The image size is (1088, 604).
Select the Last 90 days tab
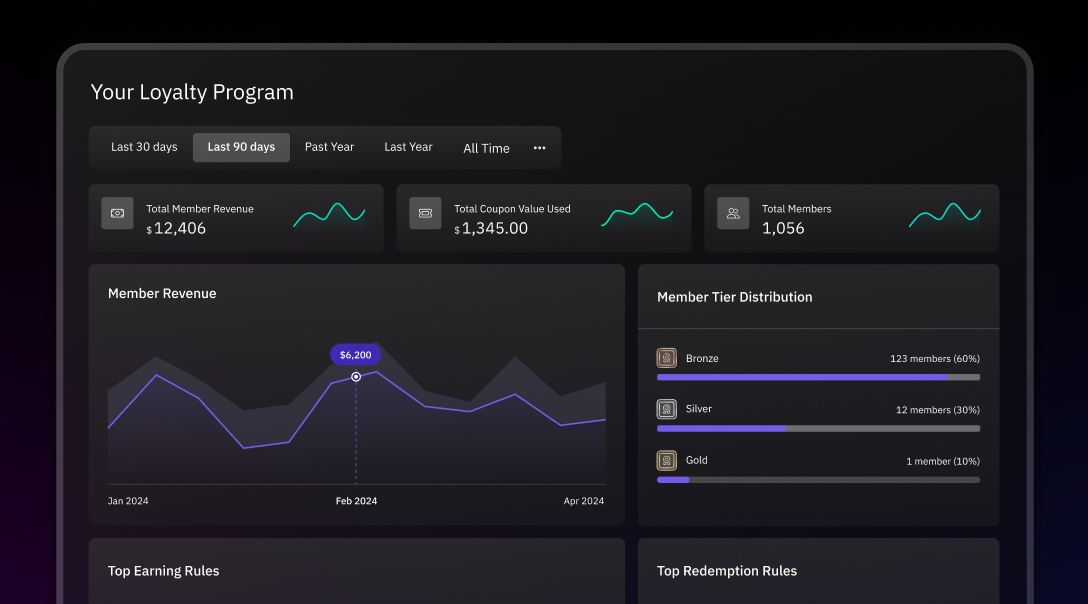click(x=241, y=147)
